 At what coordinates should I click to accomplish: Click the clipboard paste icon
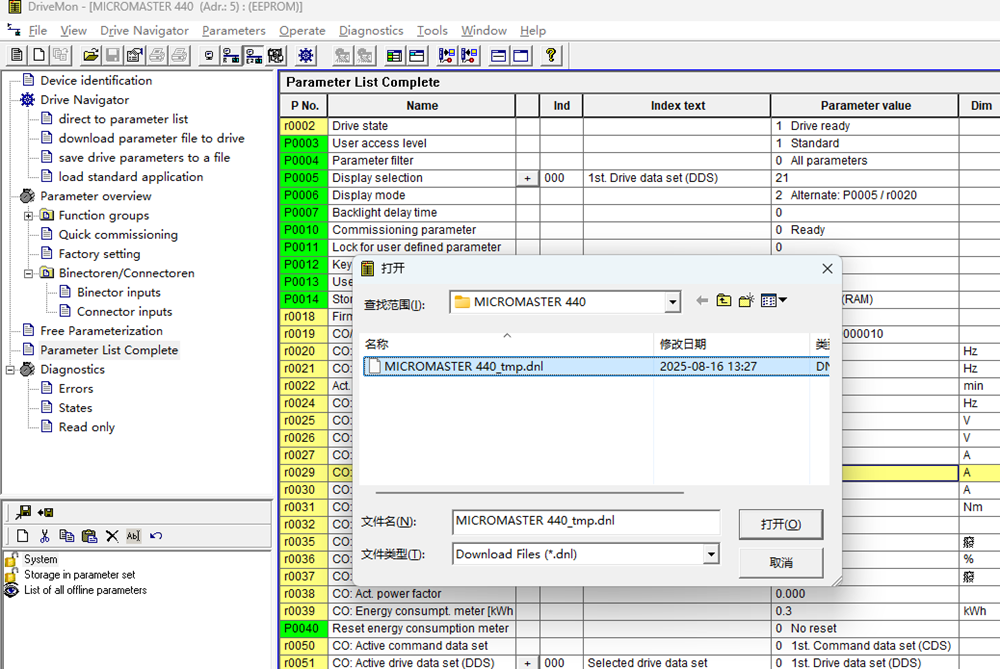pyautogui.click(x=89, y=536)
